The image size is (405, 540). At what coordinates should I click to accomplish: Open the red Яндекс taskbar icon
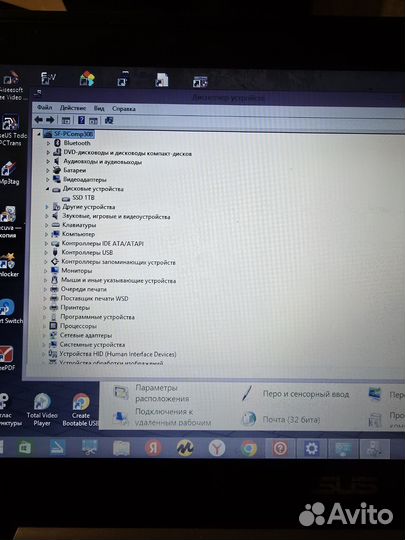coord(153,448)
